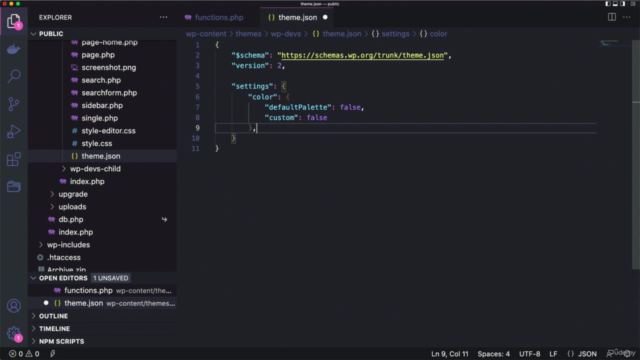This screenshot has width=640, height=360.
Task: Click the port forwarding status icon
Action: 53,354
